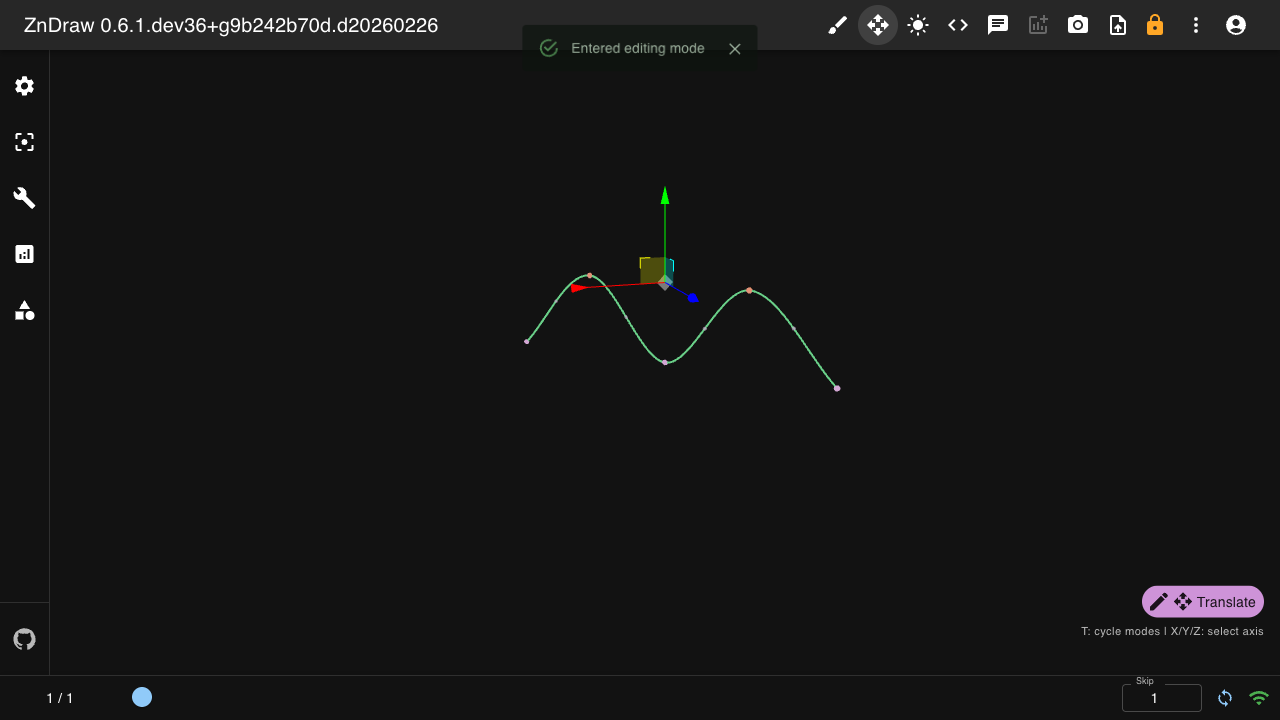This screenshot has height=720, width=1280.
Task: Toggle the orange room lock icon
Action: (1155, 25)
